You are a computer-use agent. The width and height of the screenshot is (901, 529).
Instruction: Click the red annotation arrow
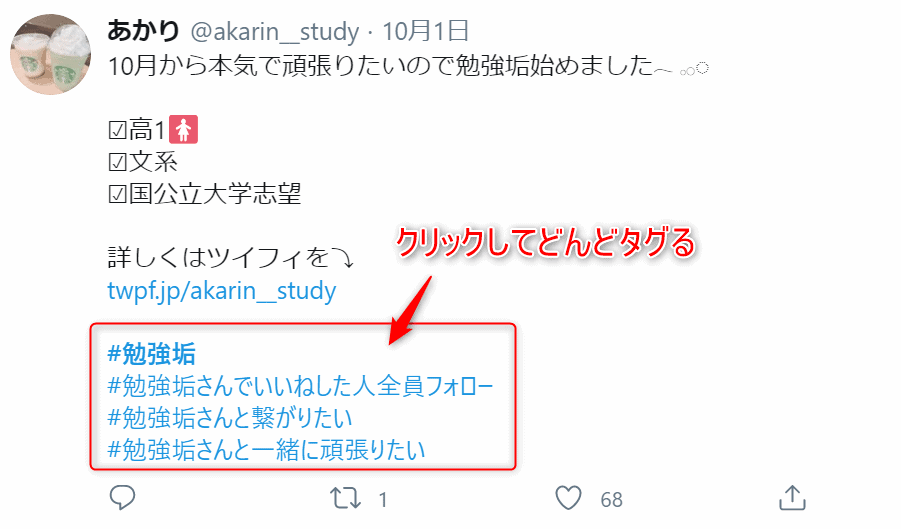410,311
